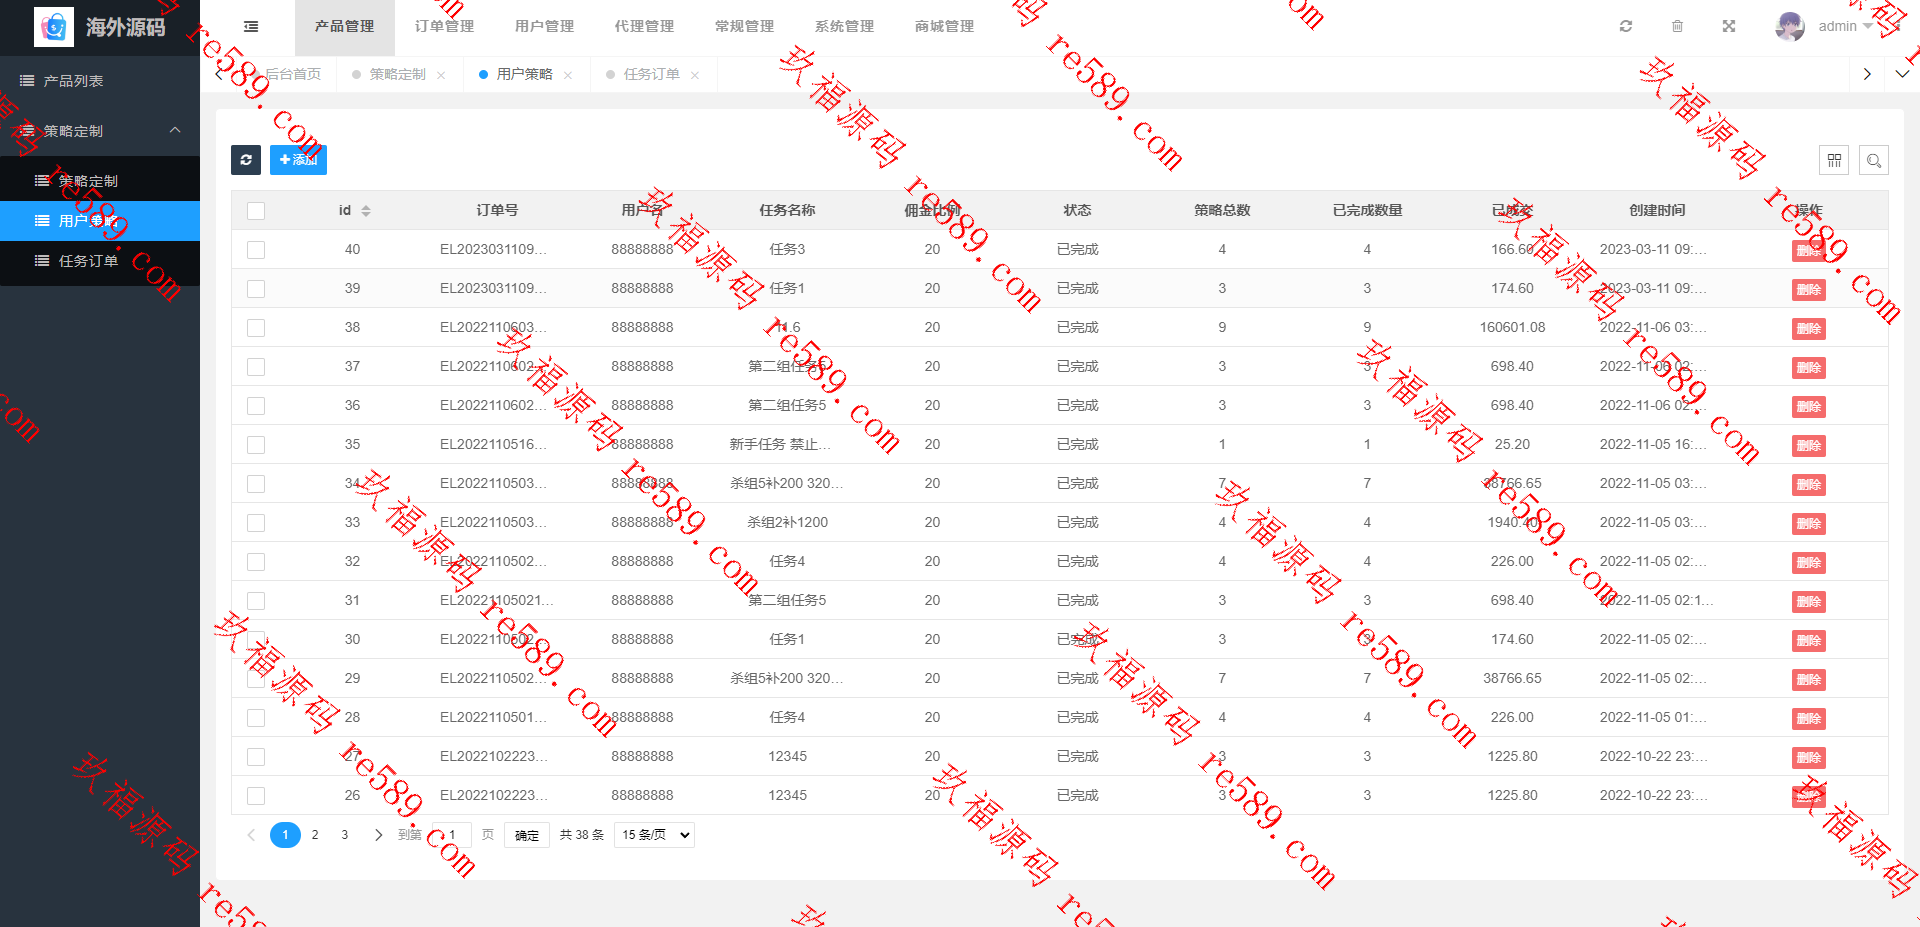Enter fullscreen mode via header icon
The height and width of the screenshot is (927, 1920).
click(1729, 26)
